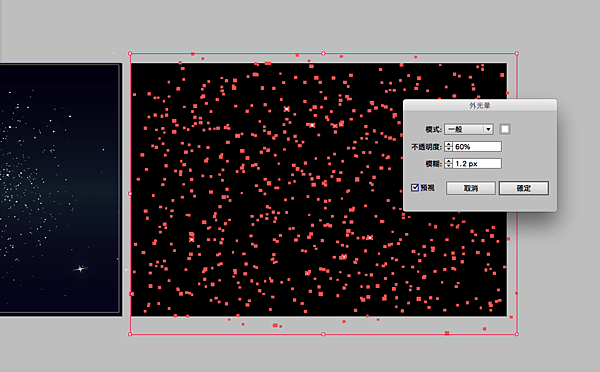Click the four-point sparkle star in left artwork
This screenshot has width=600, height=372.
point(80,269)
